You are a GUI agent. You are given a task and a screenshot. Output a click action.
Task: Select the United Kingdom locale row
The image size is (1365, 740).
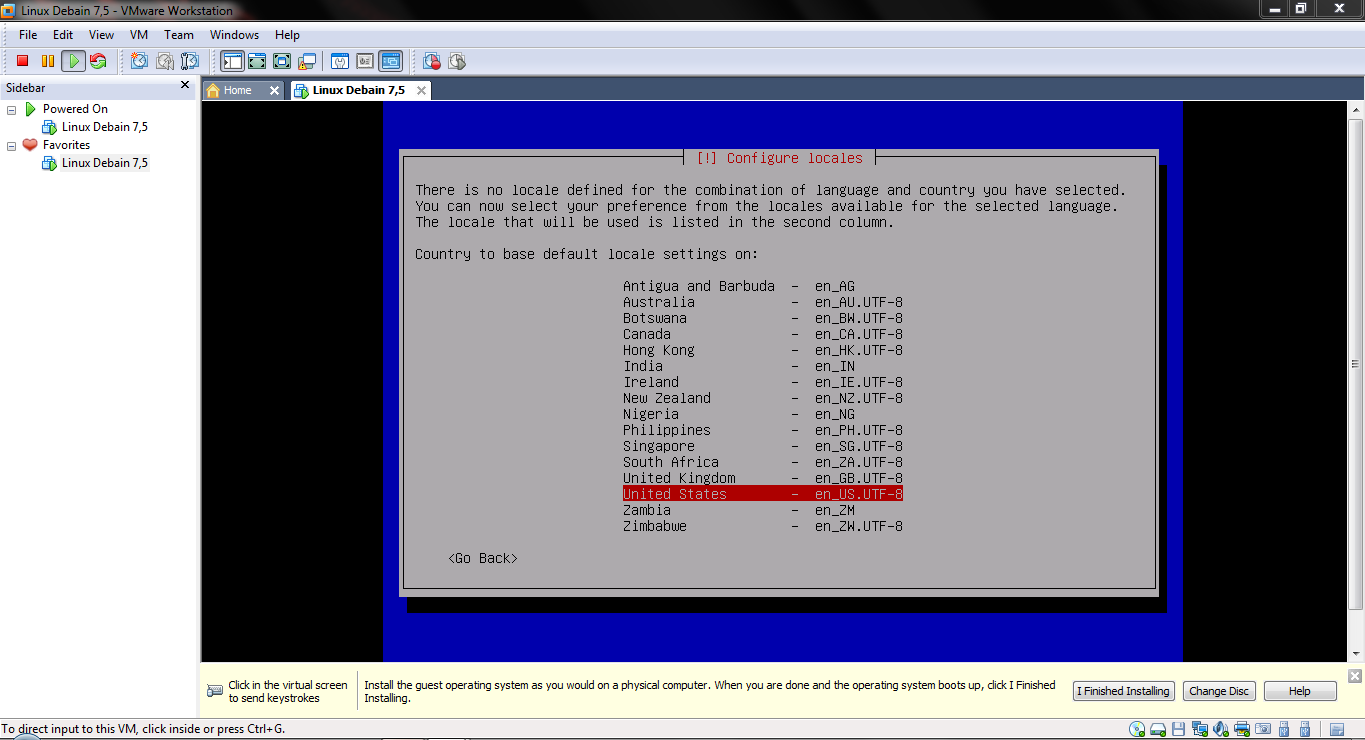pyautogui.click(x=763, y=478)
